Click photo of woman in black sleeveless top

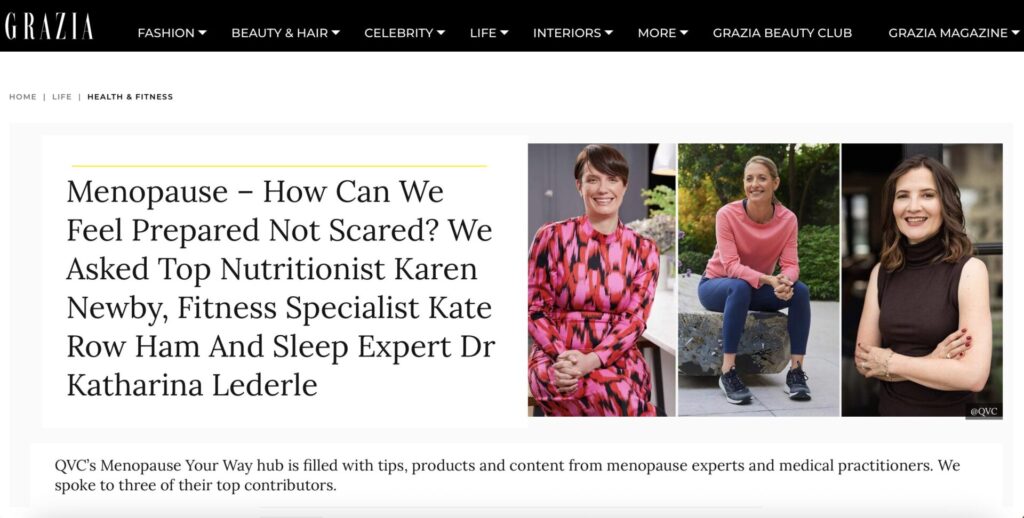921,279
